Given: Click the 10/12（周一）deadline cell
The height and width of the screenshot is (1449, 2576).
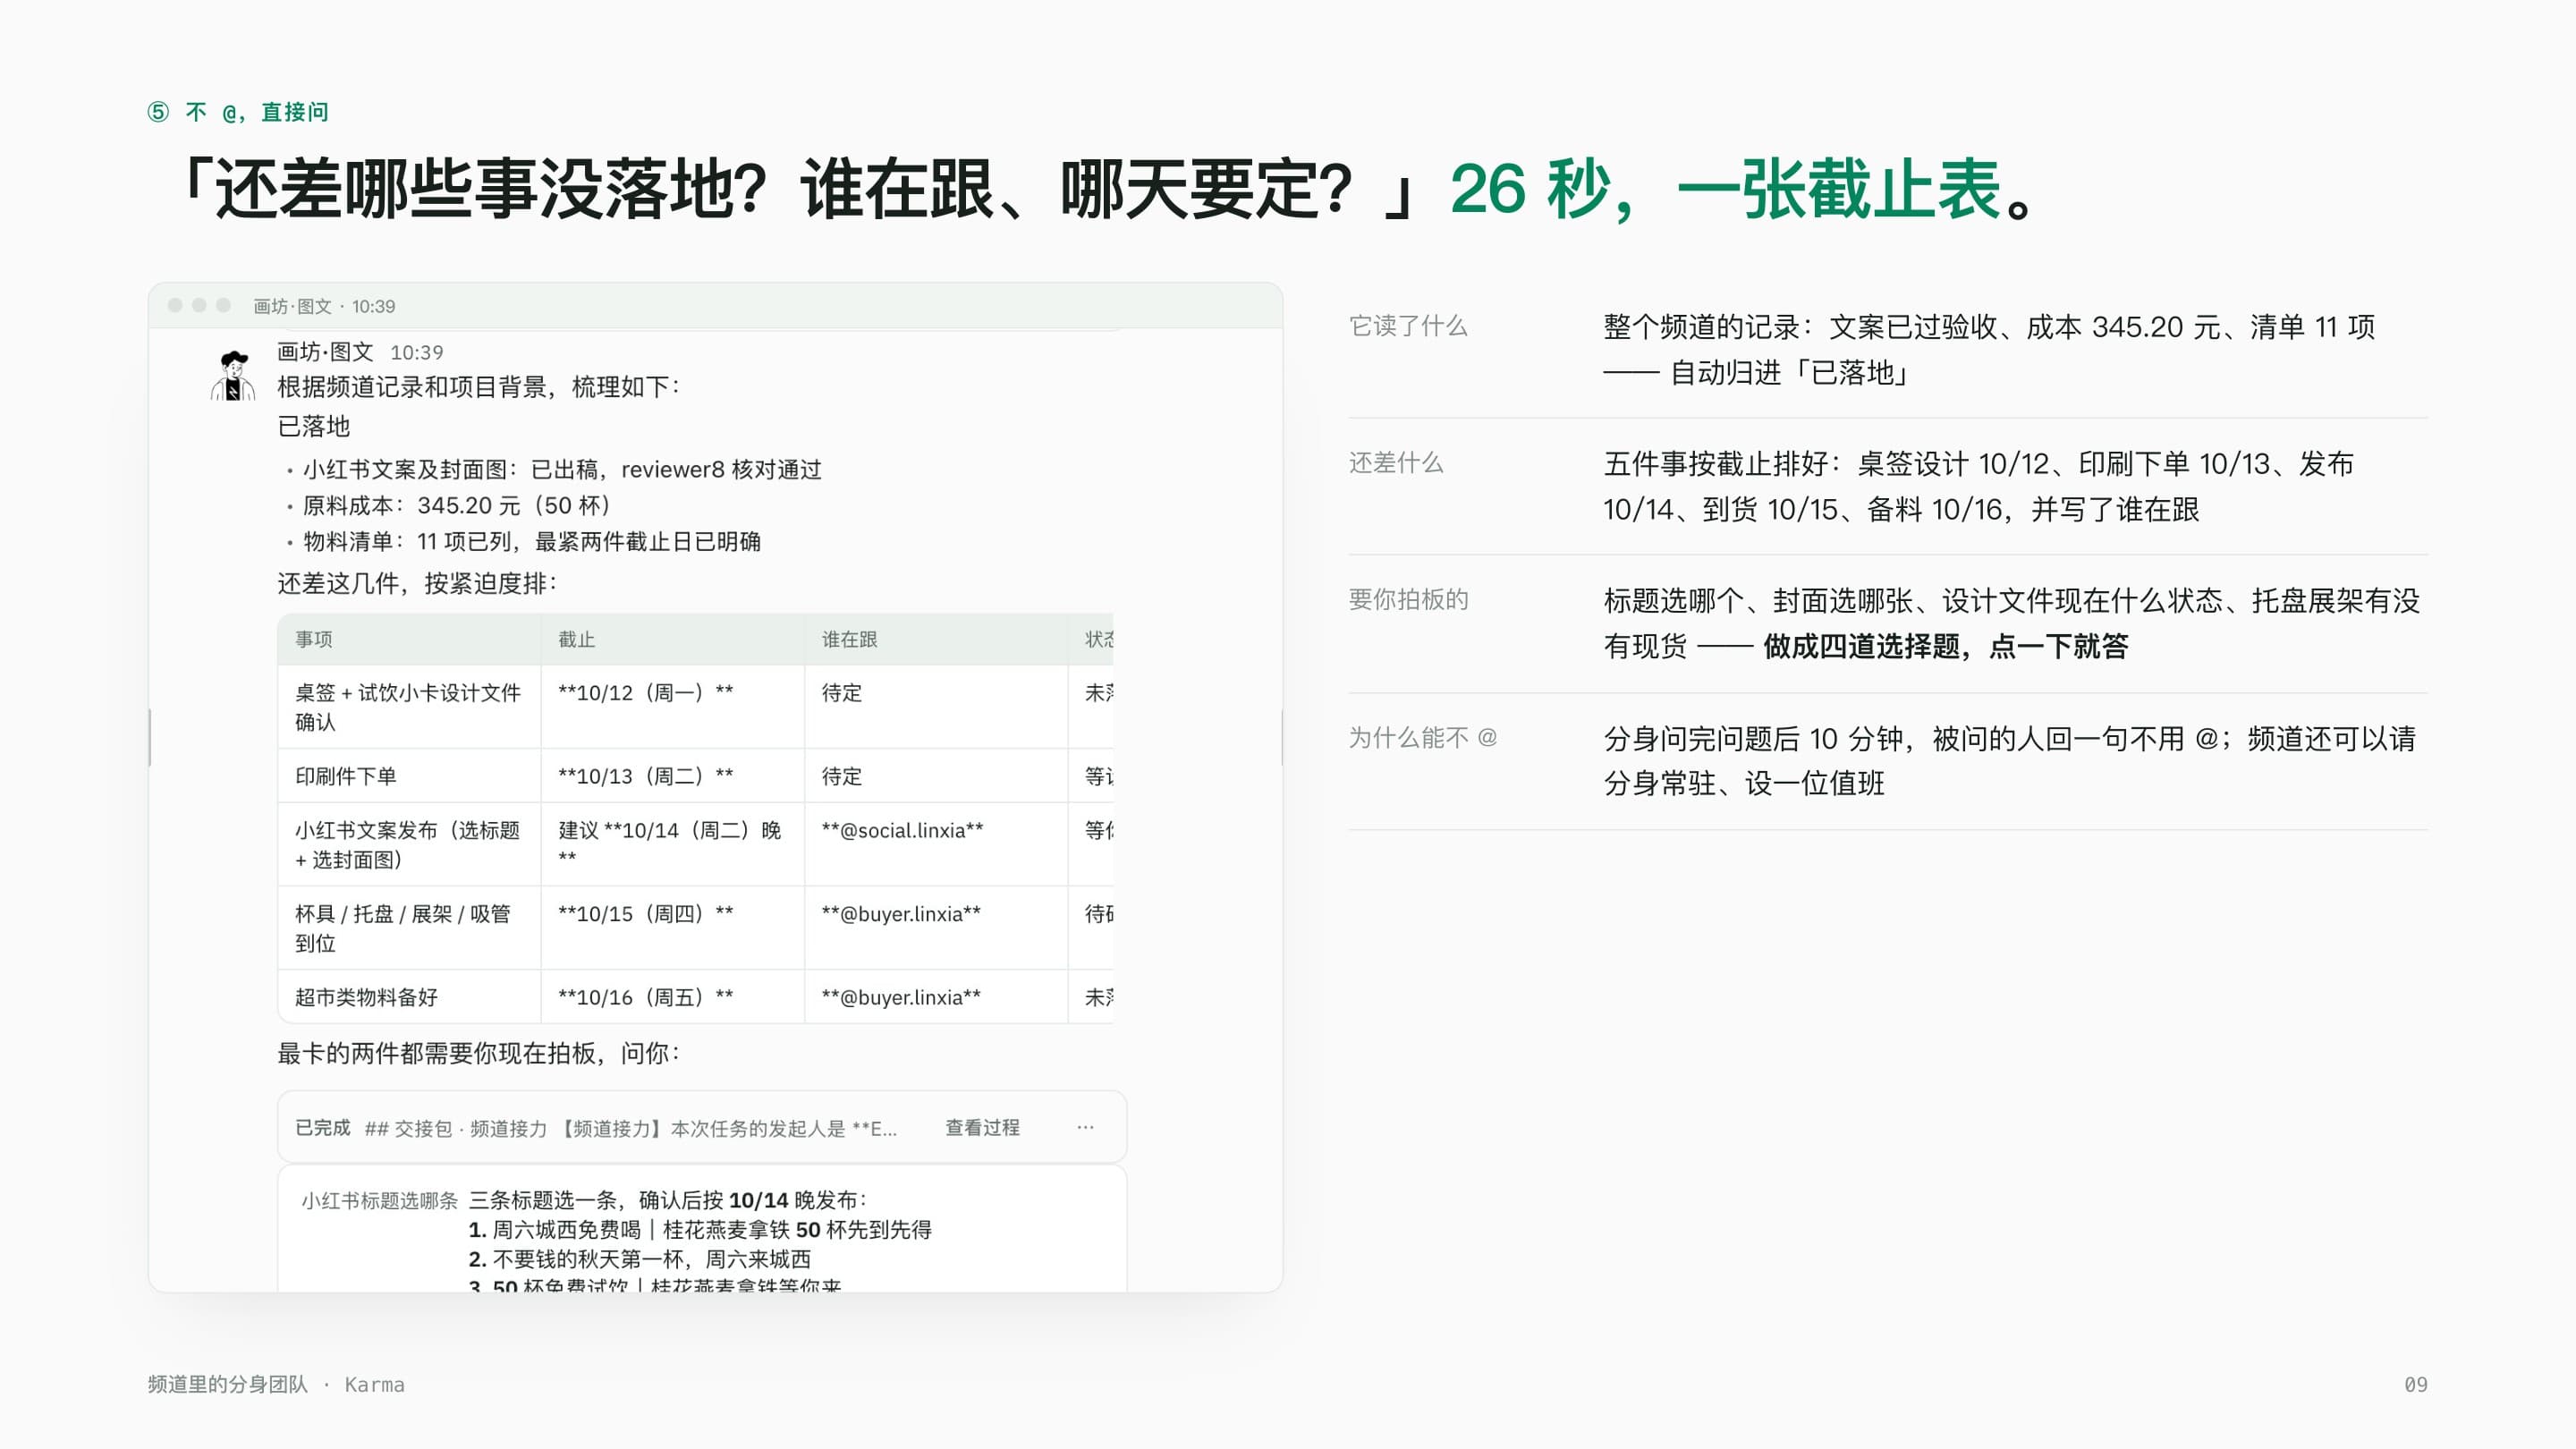Looking at the screenshot, I should 672,707.
